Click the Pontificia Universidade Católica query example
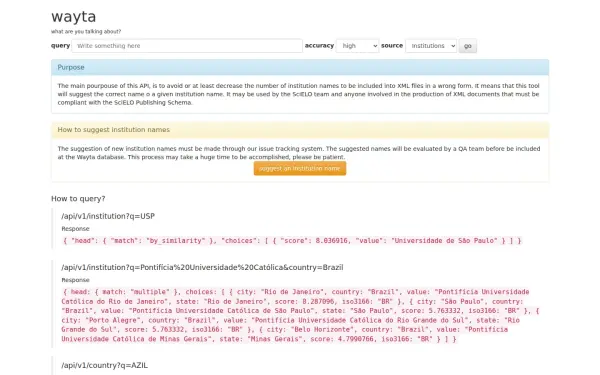 point(202,267)
